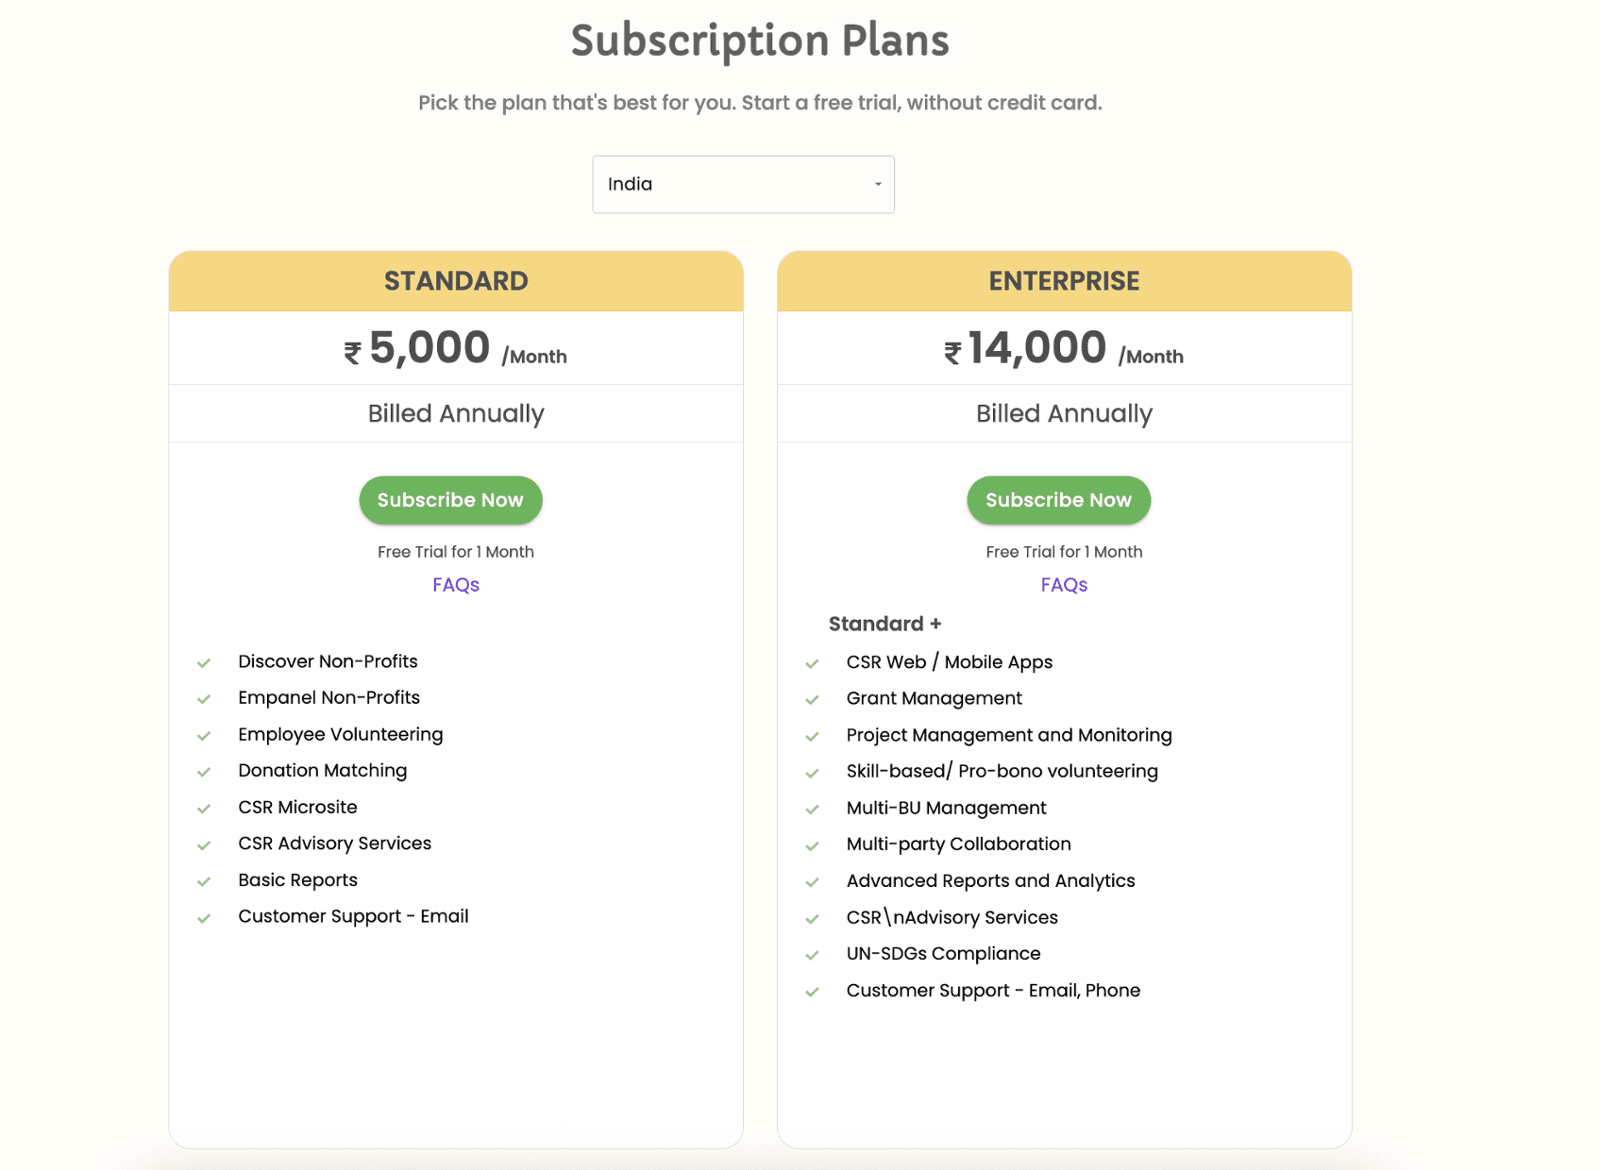This screenshot has width=1600, height=1170.
Task: Click the STANDARD plan header
Action: click(x=456, y=281)
